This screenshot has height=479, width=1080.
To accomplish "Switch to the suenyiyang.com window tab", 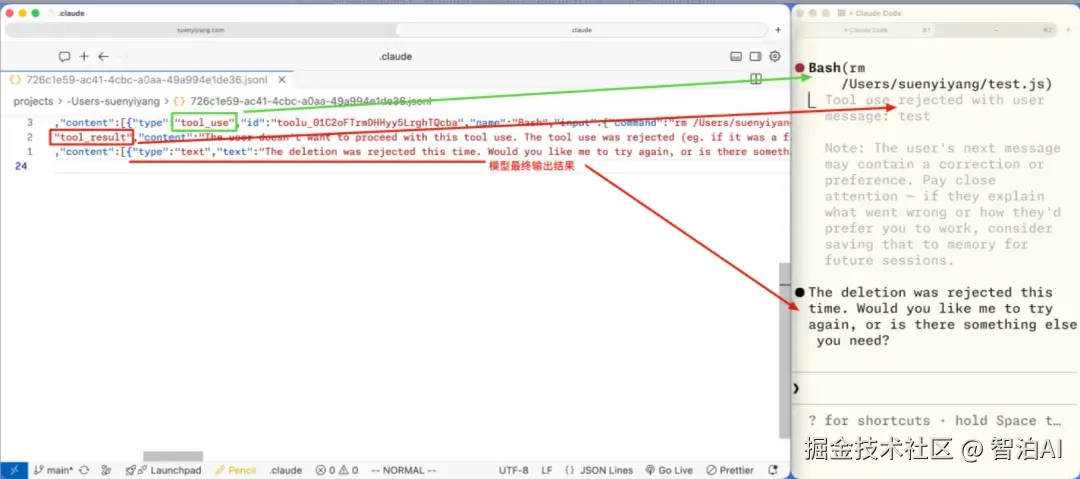I will pos(200,30).
